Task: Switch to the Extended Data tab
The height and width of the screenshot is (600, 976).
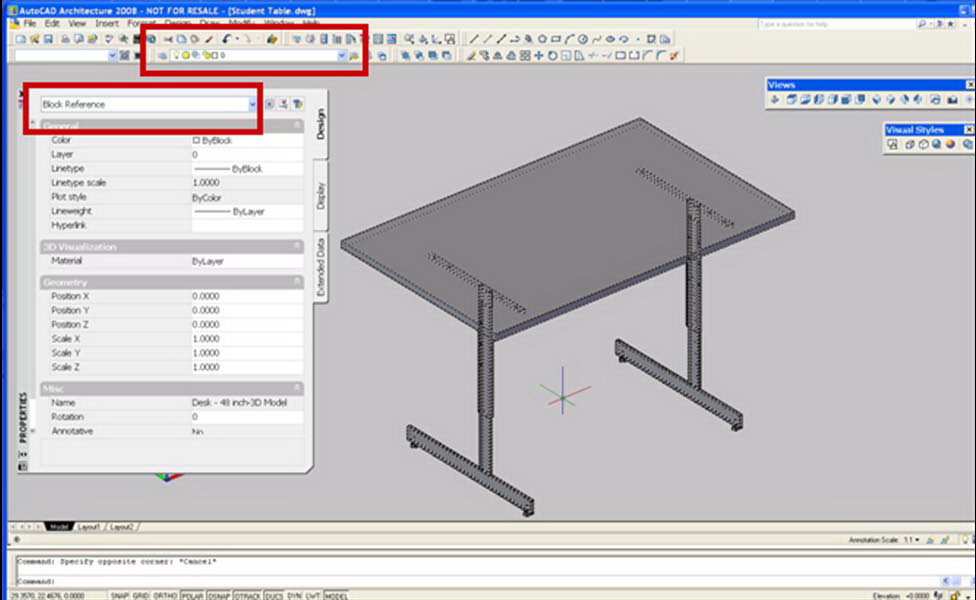Action: (x=321, y=267)
